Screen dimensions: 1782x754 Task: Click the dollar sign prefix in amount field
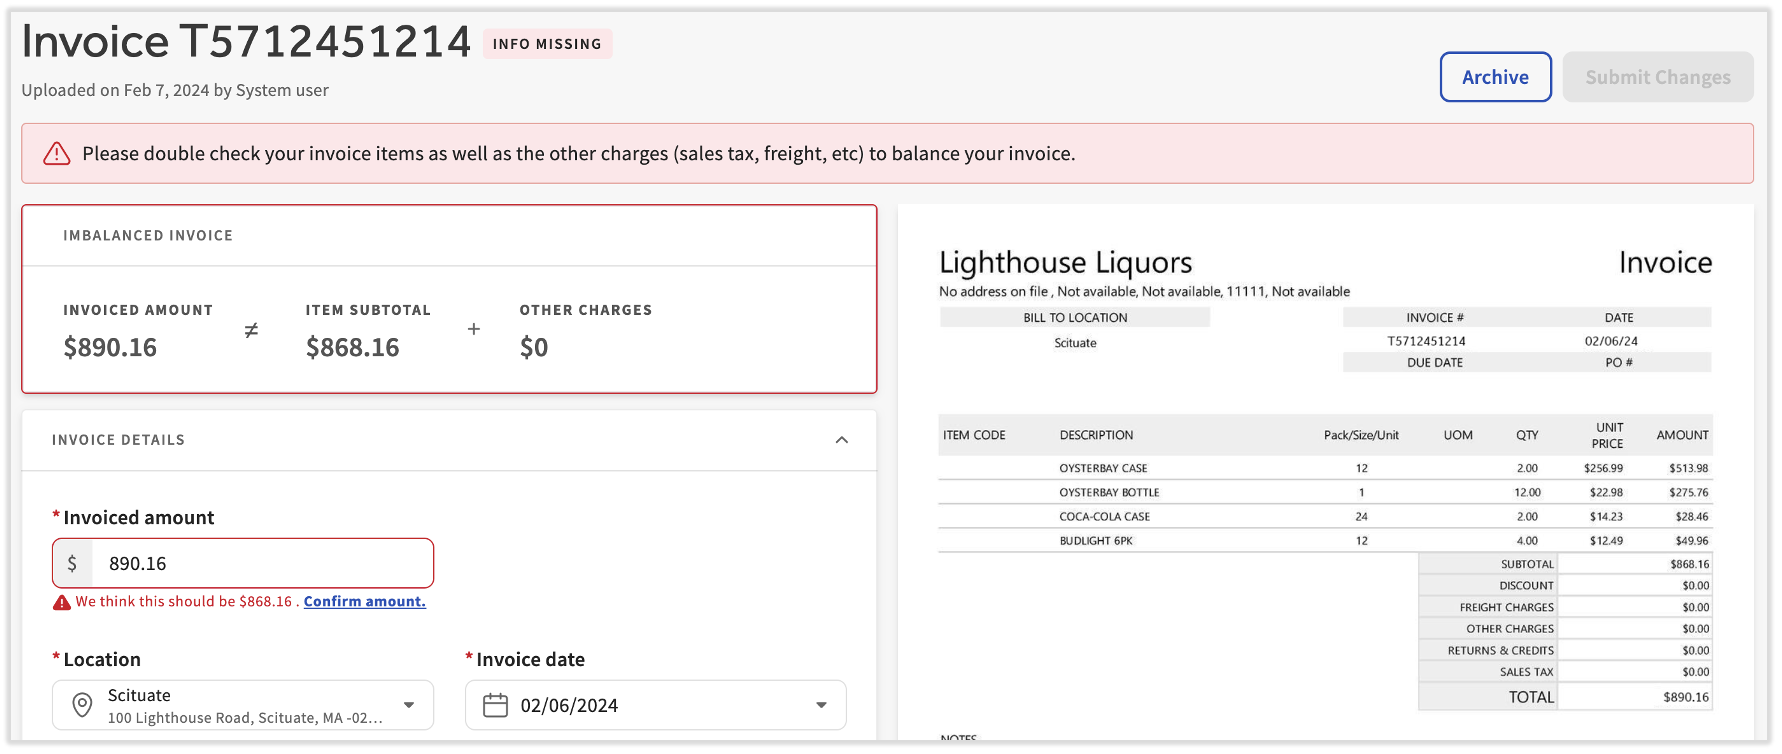click(72, 563)
